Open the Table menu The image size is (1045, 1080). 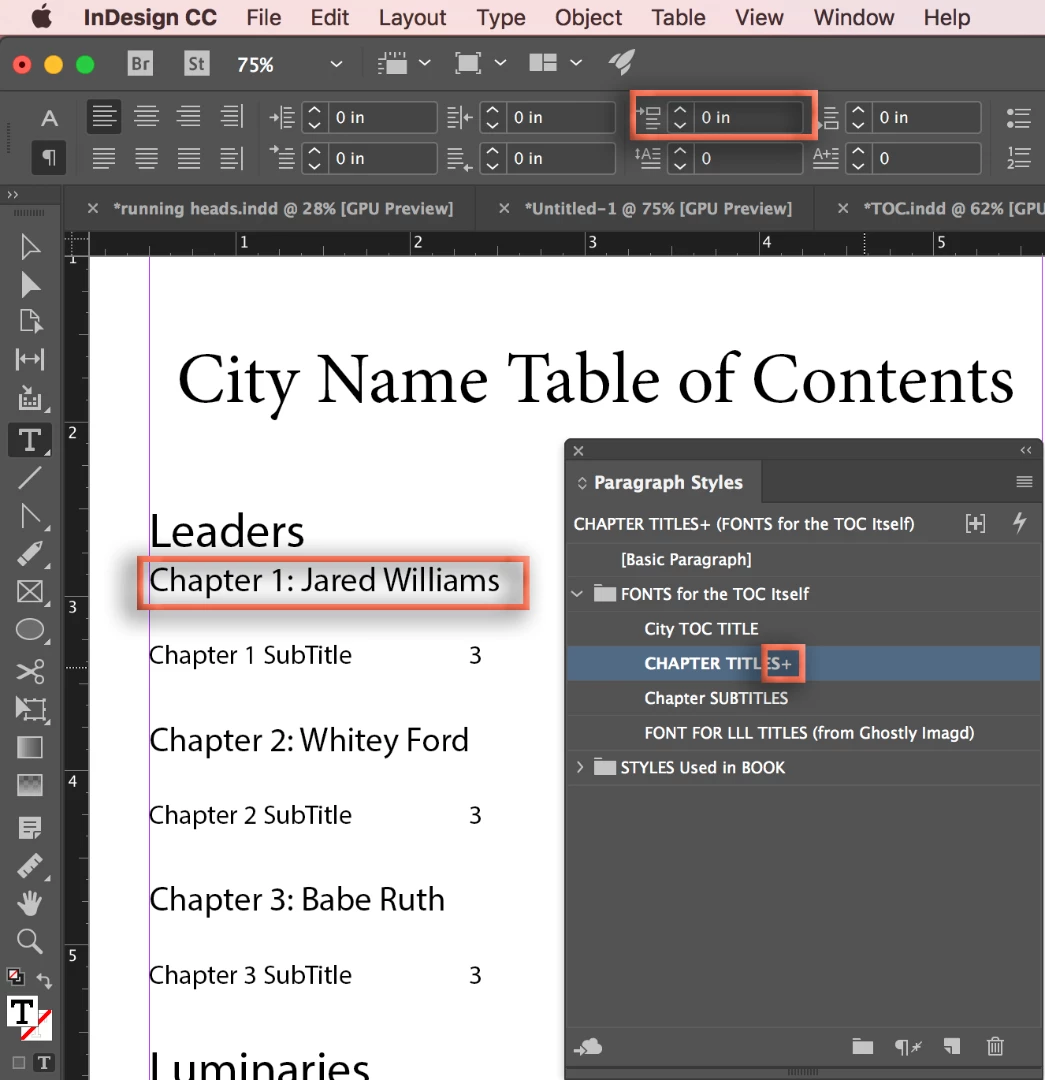679,17
